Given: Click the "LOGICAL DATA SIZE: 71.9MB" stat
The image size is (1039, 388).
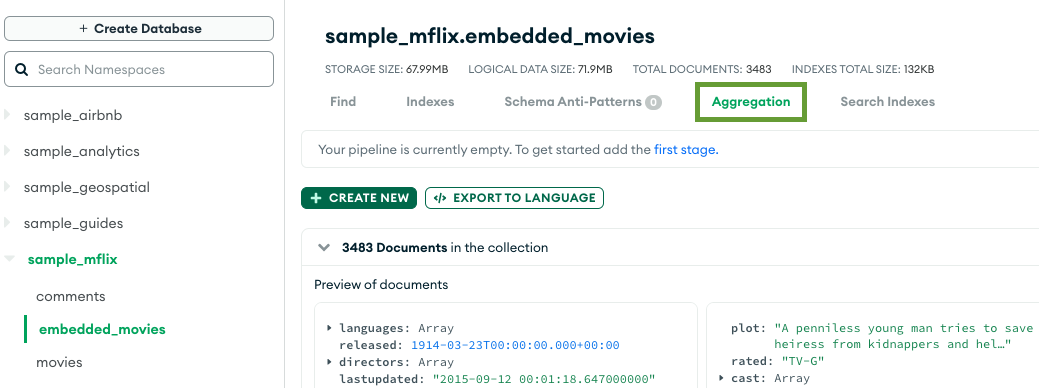Looking at the screenshot, I should (540, 69).
